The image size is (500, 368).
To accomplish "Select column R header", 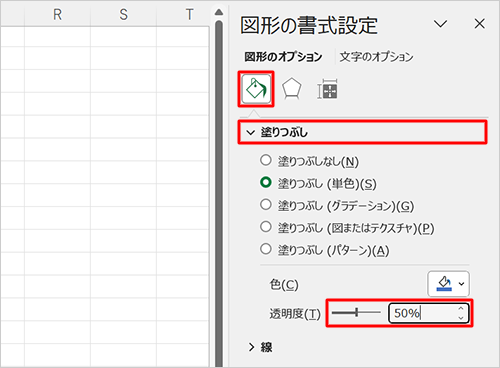I will coord(57,15).
